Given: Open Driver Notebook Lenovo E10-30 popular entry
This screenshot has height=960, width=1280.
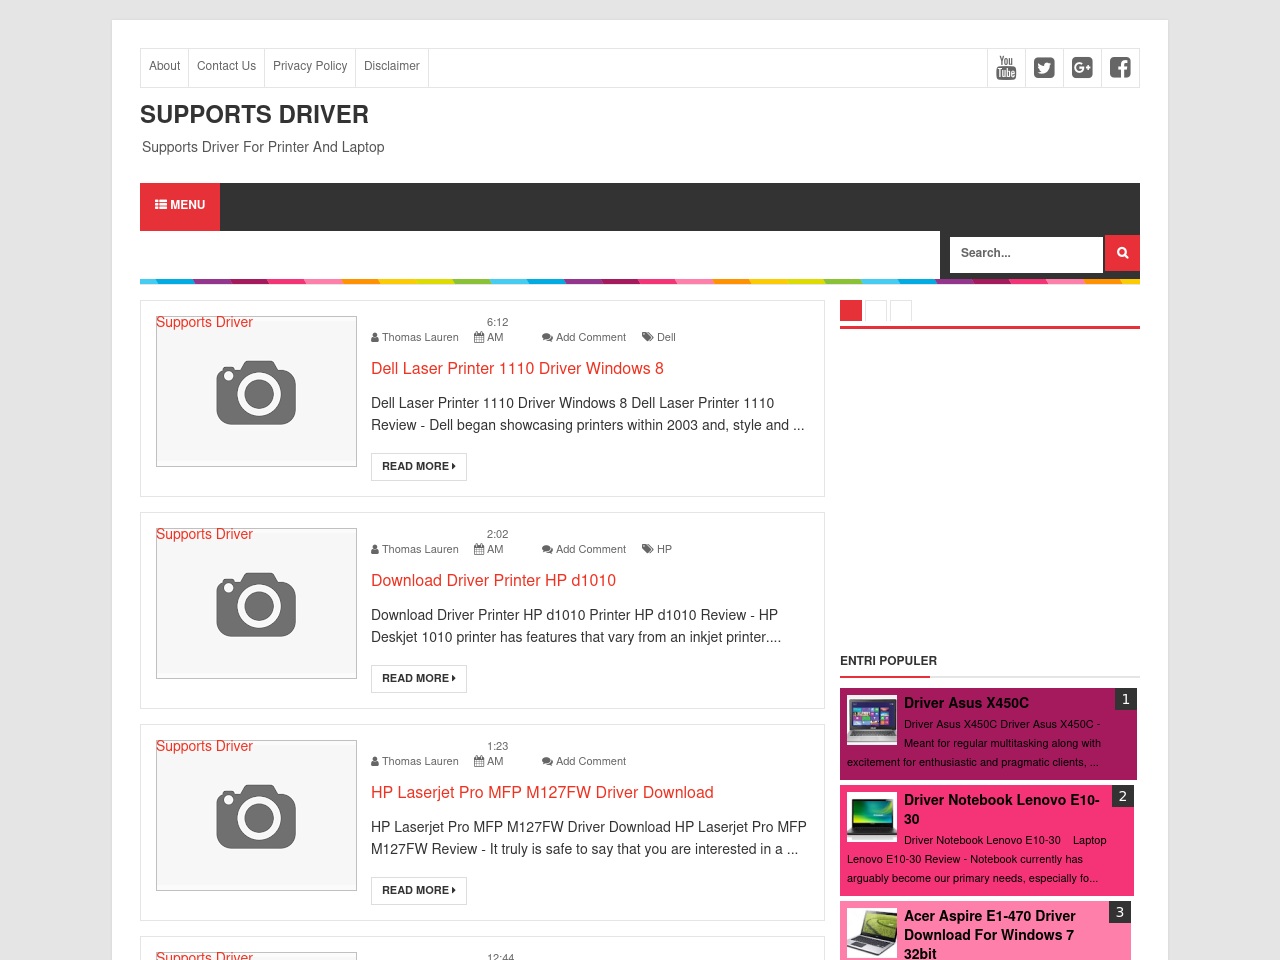Looking at the screenshot, I should pyautogui.click(x=1002, y=809).
